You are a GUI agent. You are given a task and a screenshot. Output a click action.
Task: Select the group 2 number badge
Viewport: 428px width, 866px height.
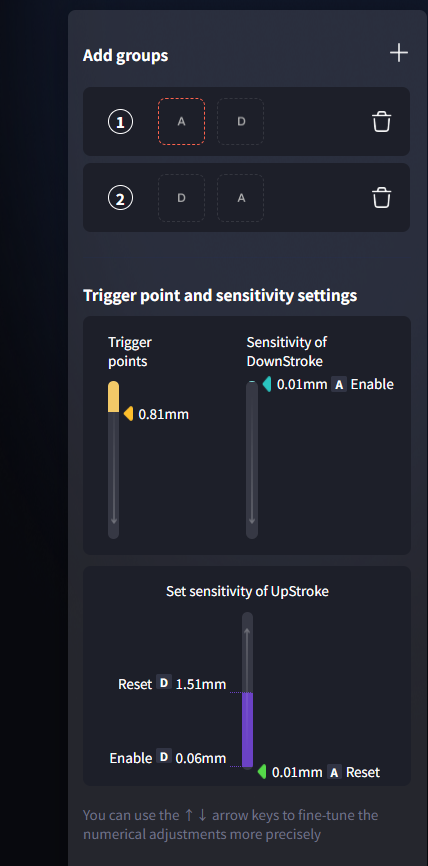[x=120, y=198]
